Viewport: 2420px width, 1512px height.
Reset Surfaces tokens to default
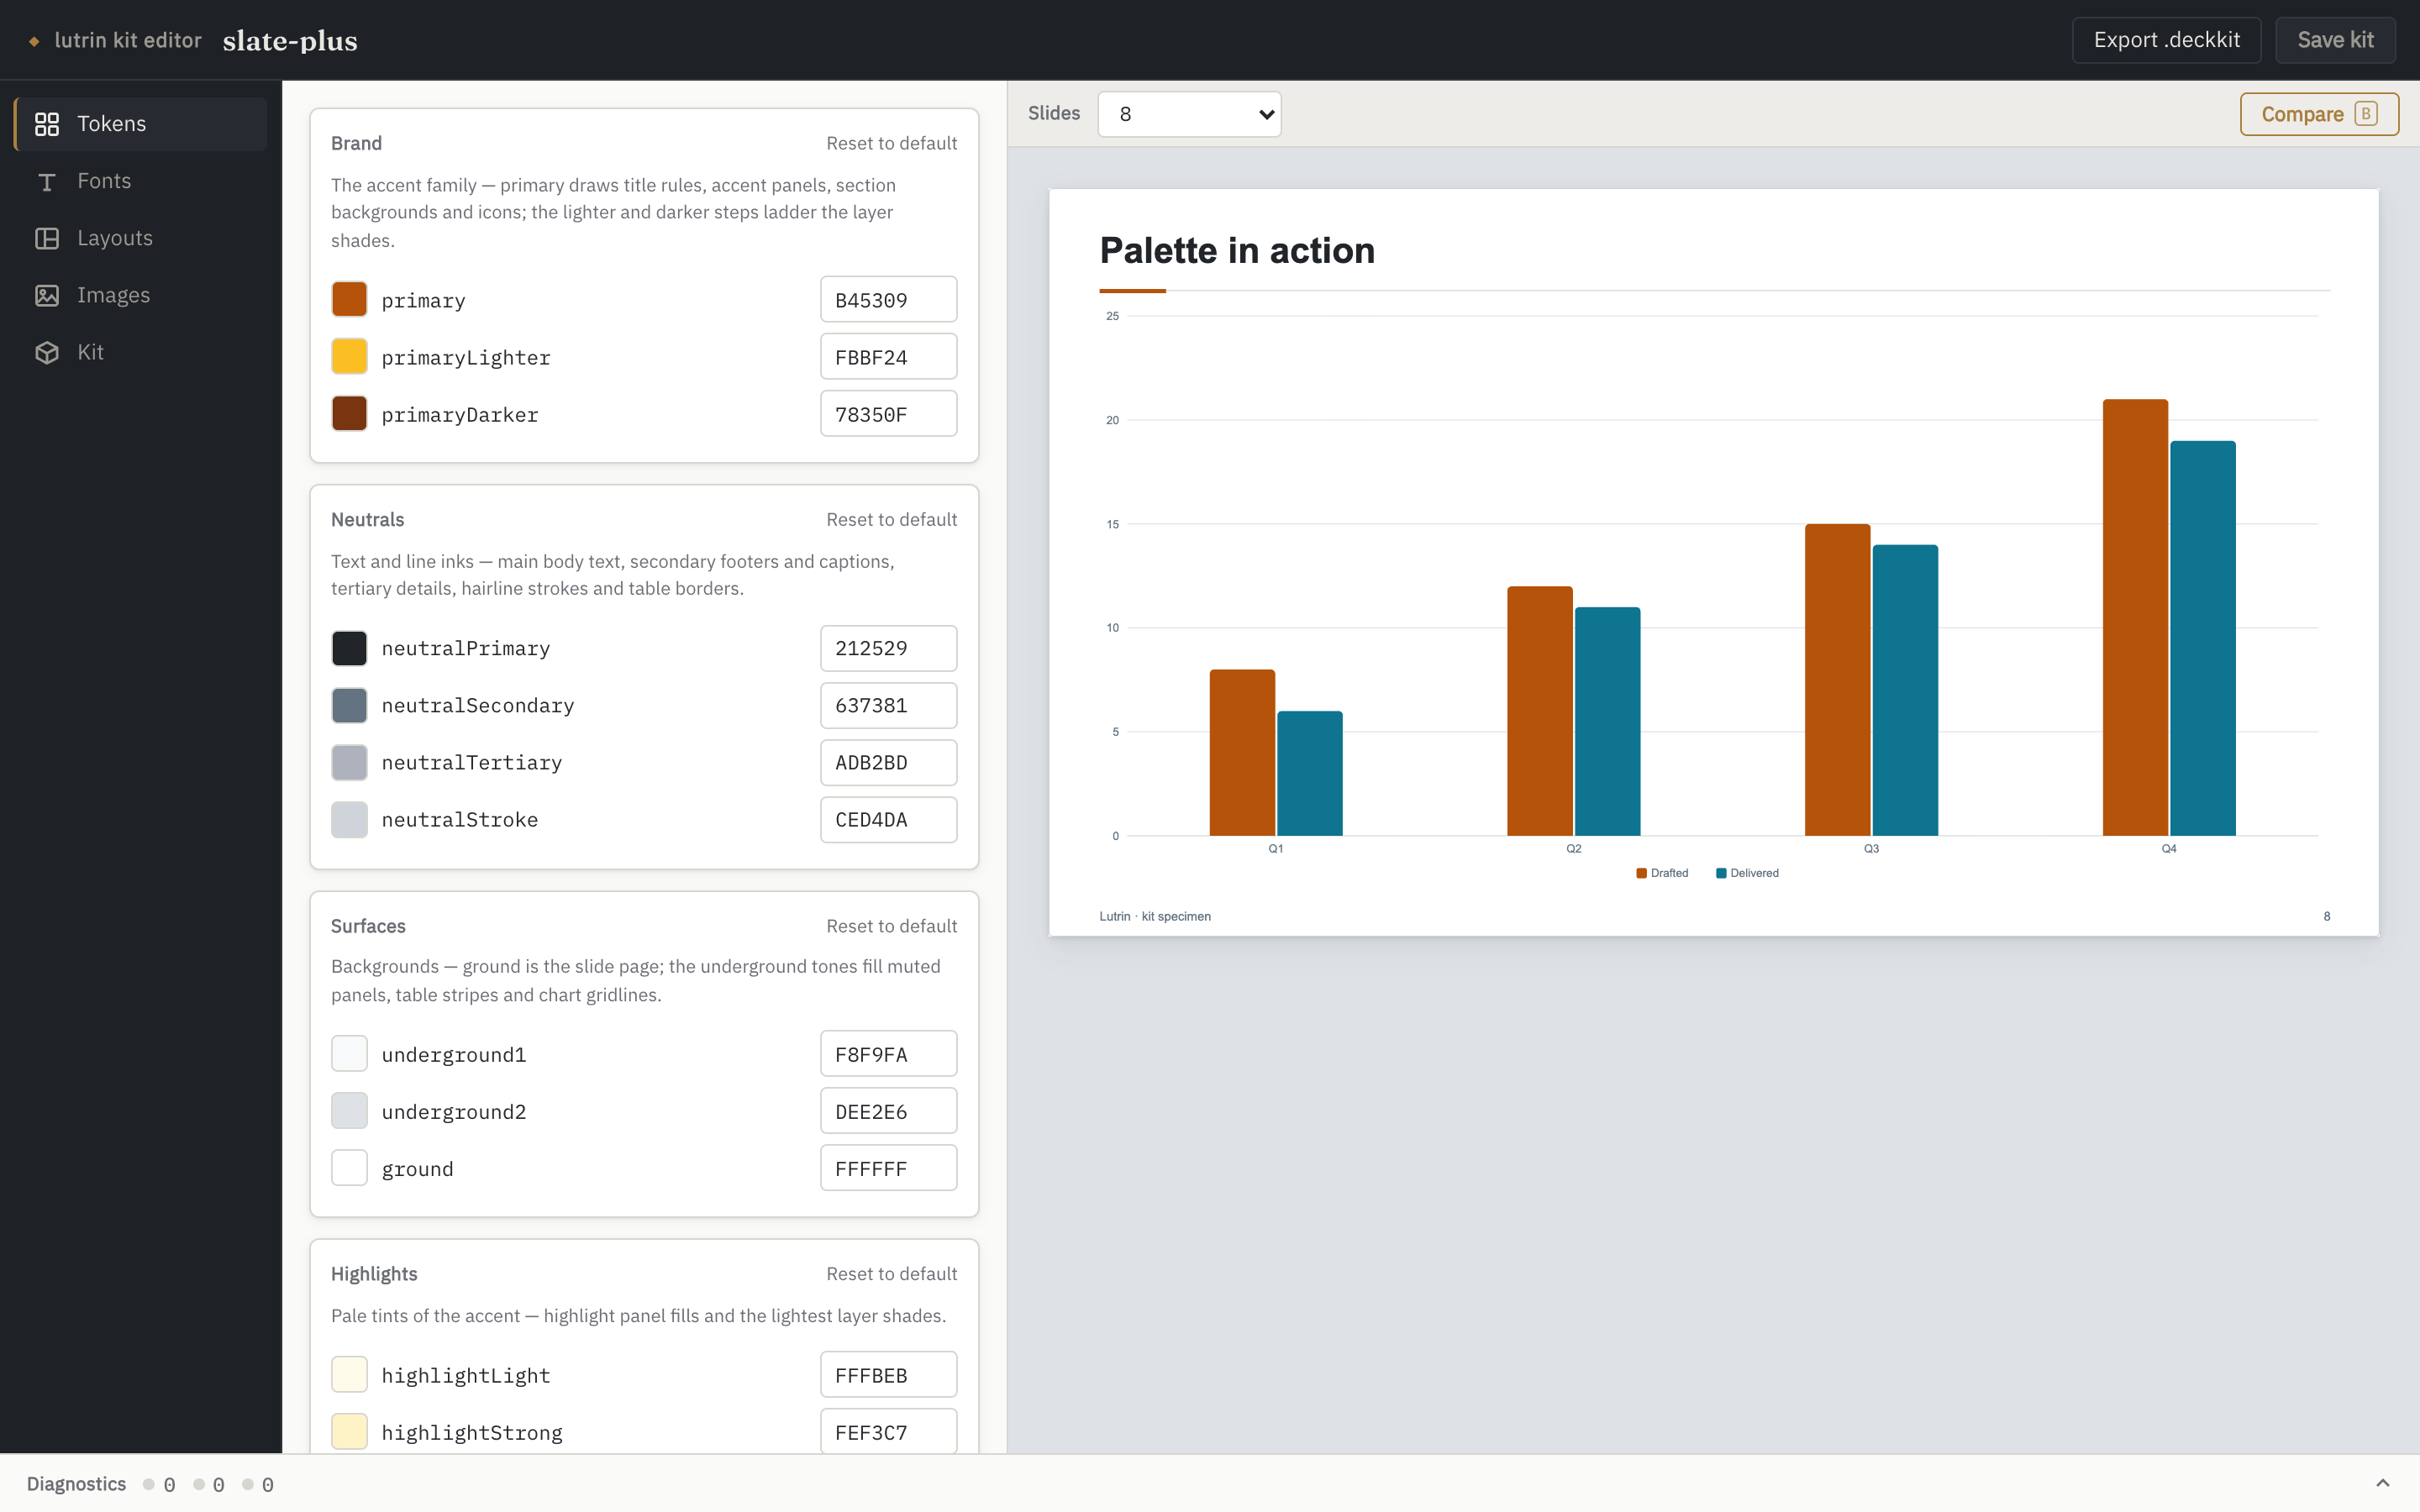click(891, 926)
